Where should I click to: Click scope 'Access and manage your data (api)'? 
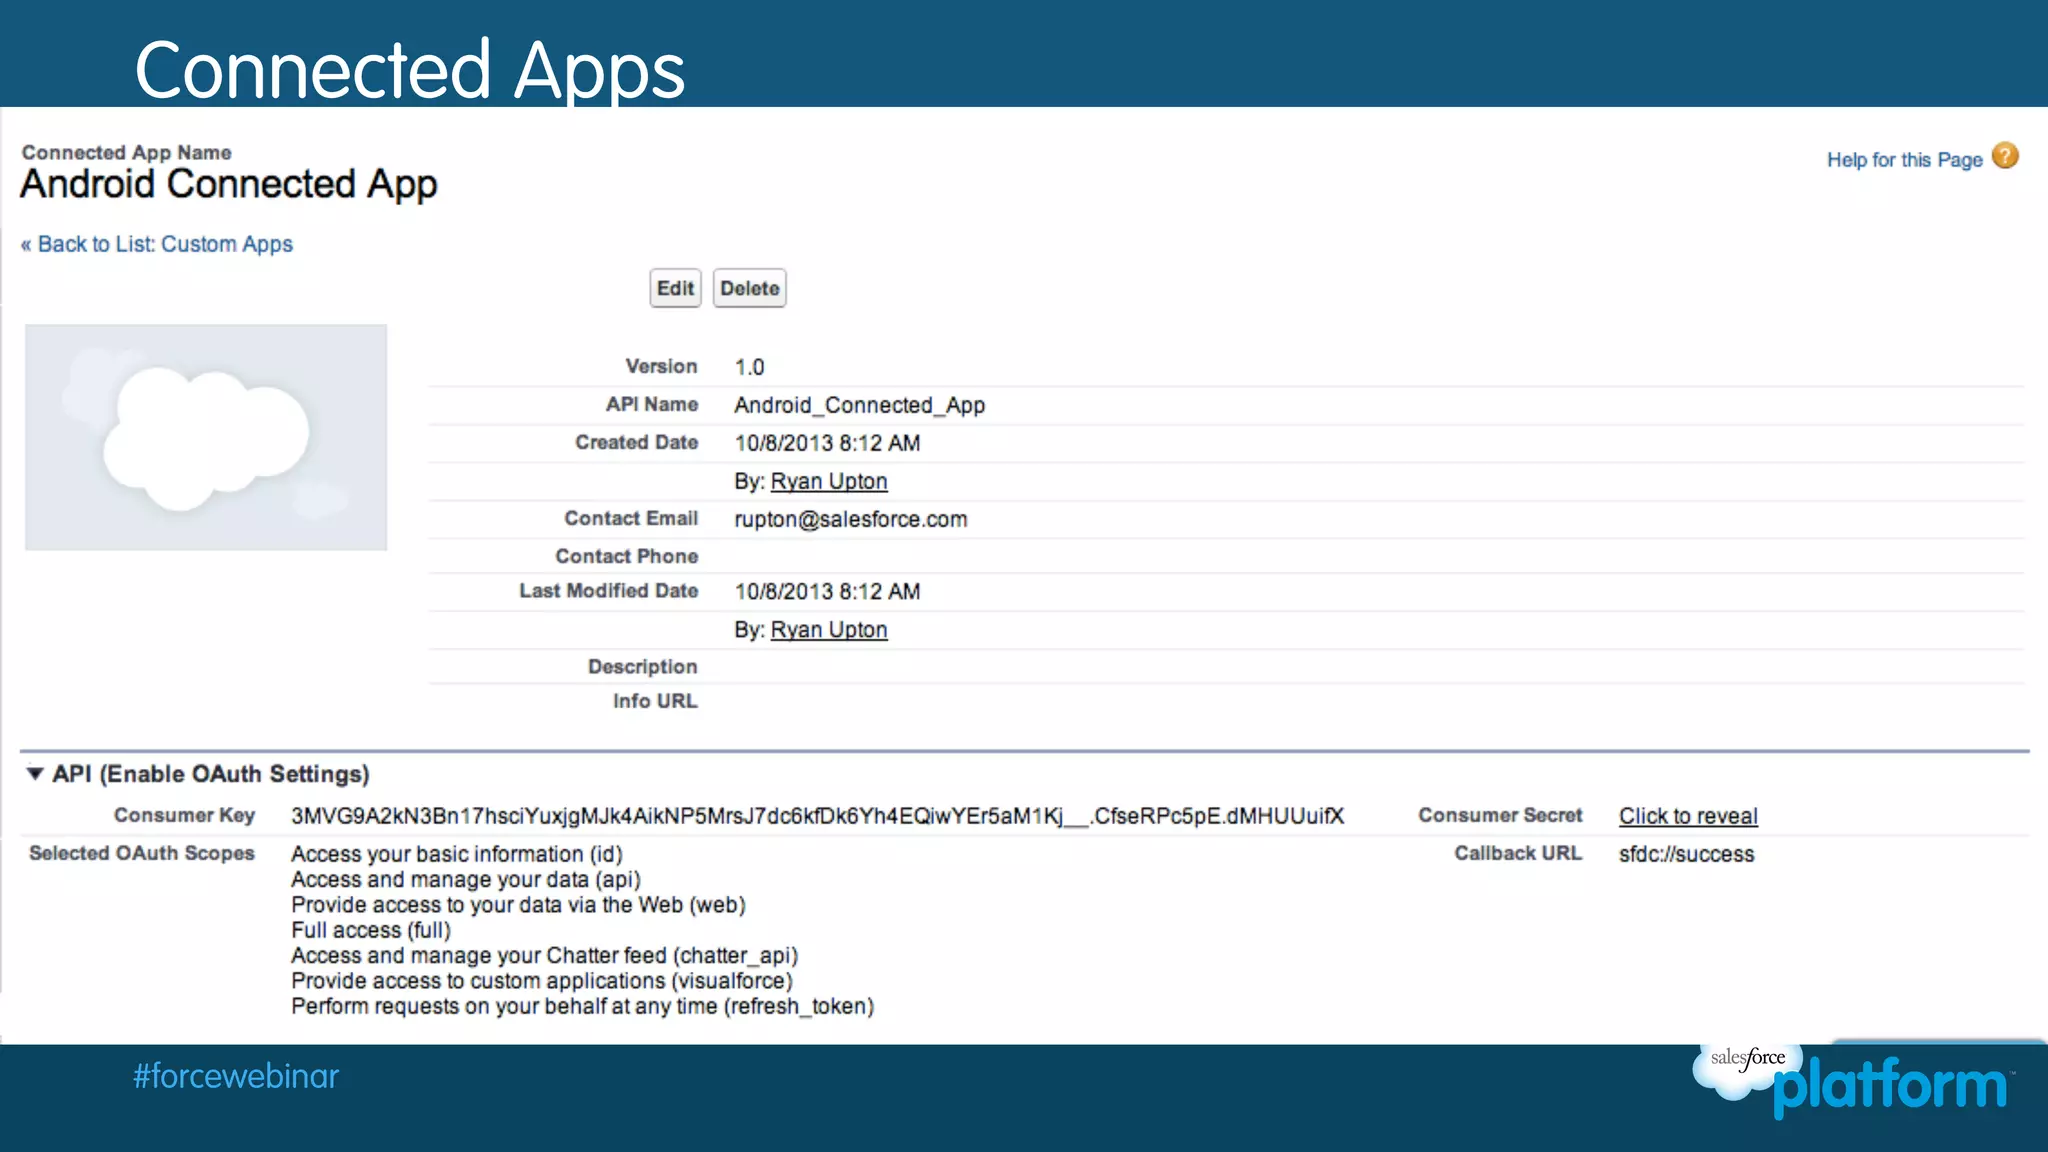coord(466,879)
